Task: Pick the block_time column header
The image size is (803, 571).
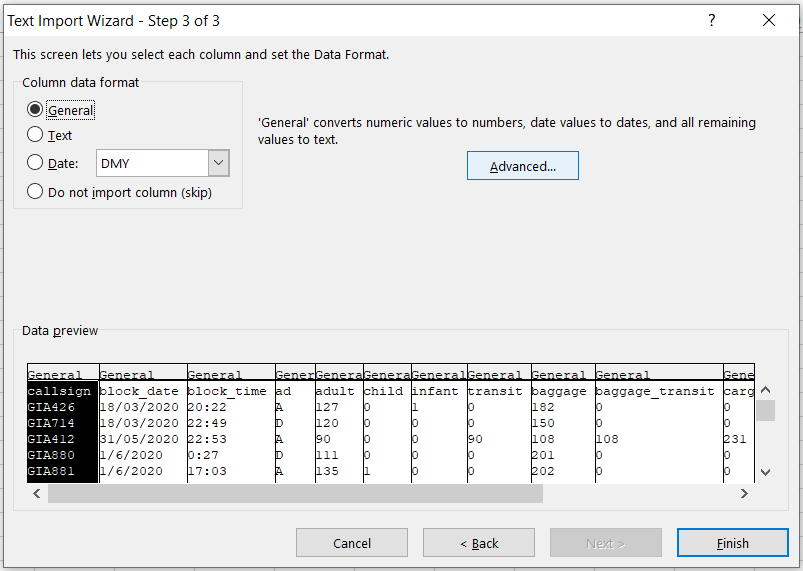Action: point(230,375)
